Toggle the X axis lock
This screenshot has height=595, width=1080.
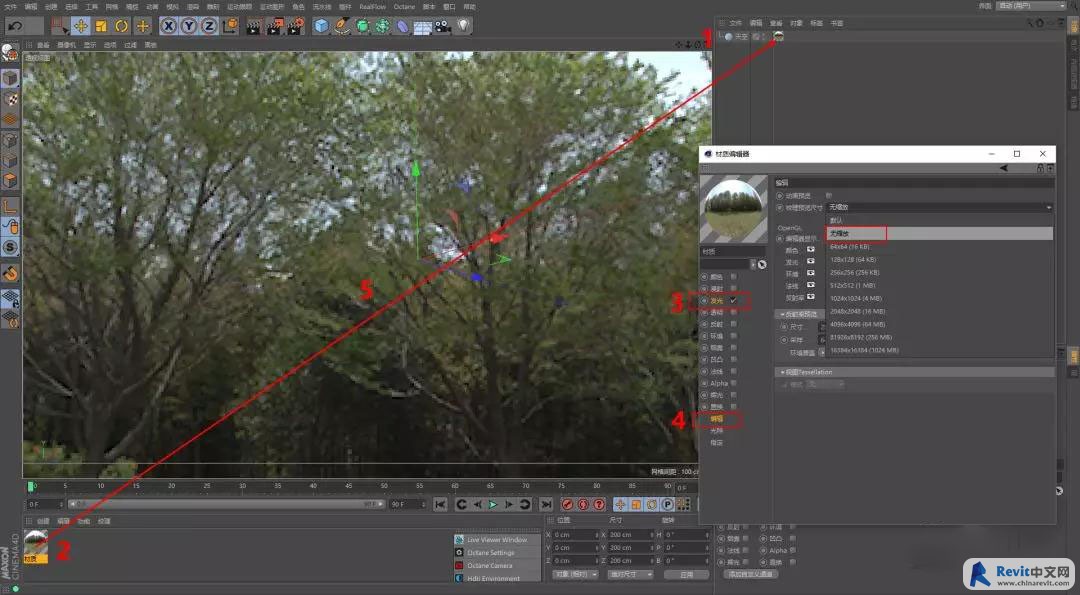169,26
